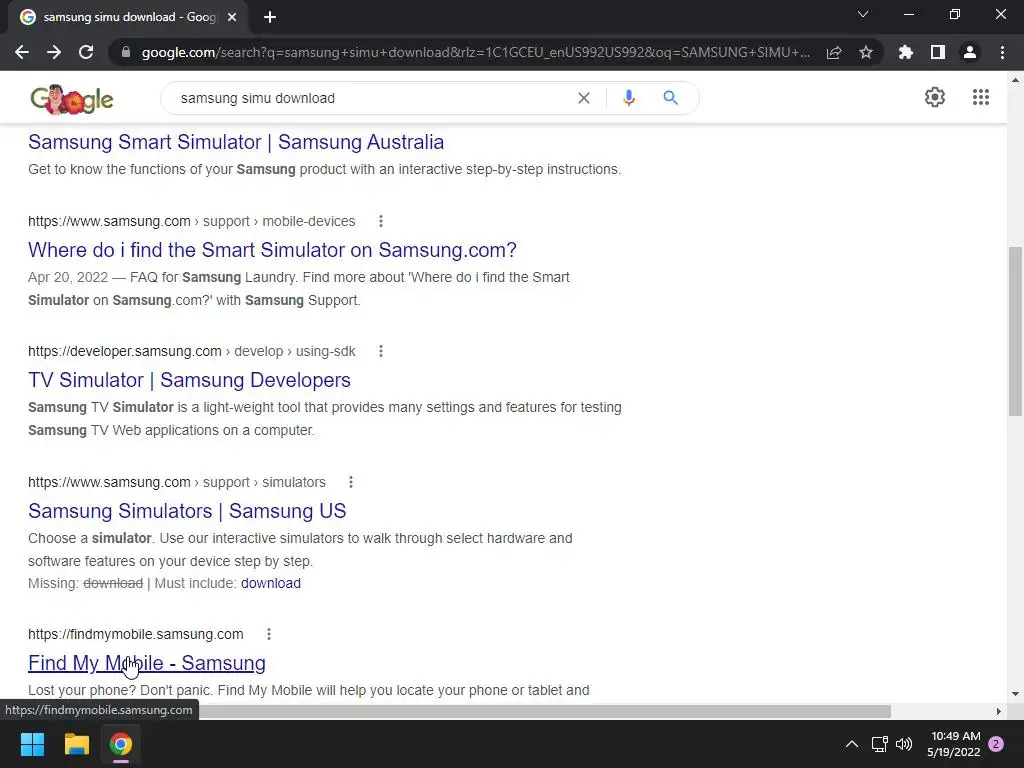Open more options for developer.samsung.com result
Screen dimensions: 1024x768
click(381, 351)
